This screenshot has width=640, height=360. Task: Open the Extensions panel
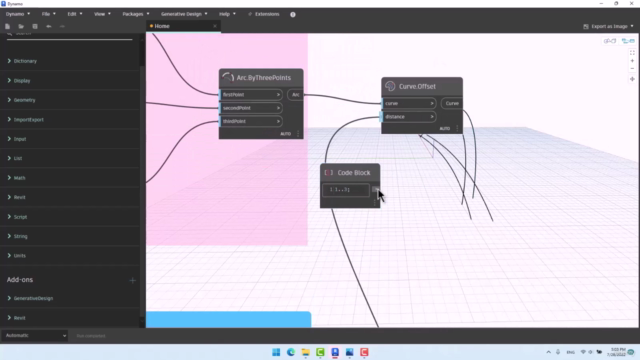264,14
